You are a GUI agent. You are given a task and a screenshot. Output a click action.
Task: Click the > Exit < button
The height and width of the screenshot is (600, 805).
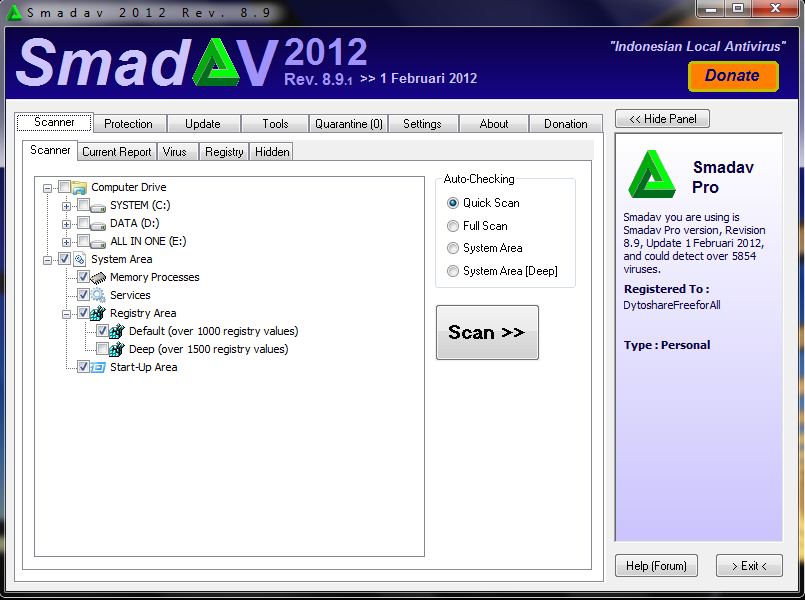(749, 566)
